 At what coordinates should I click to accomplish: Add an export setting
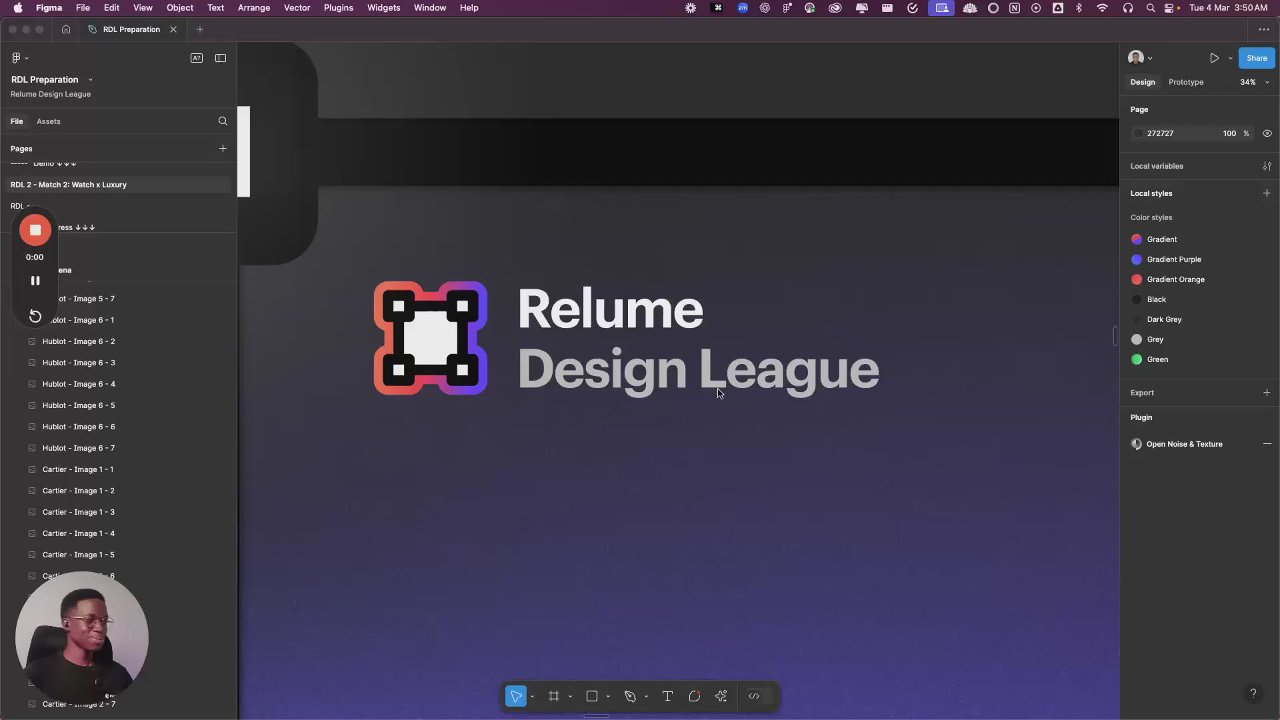pos(1267,393)
